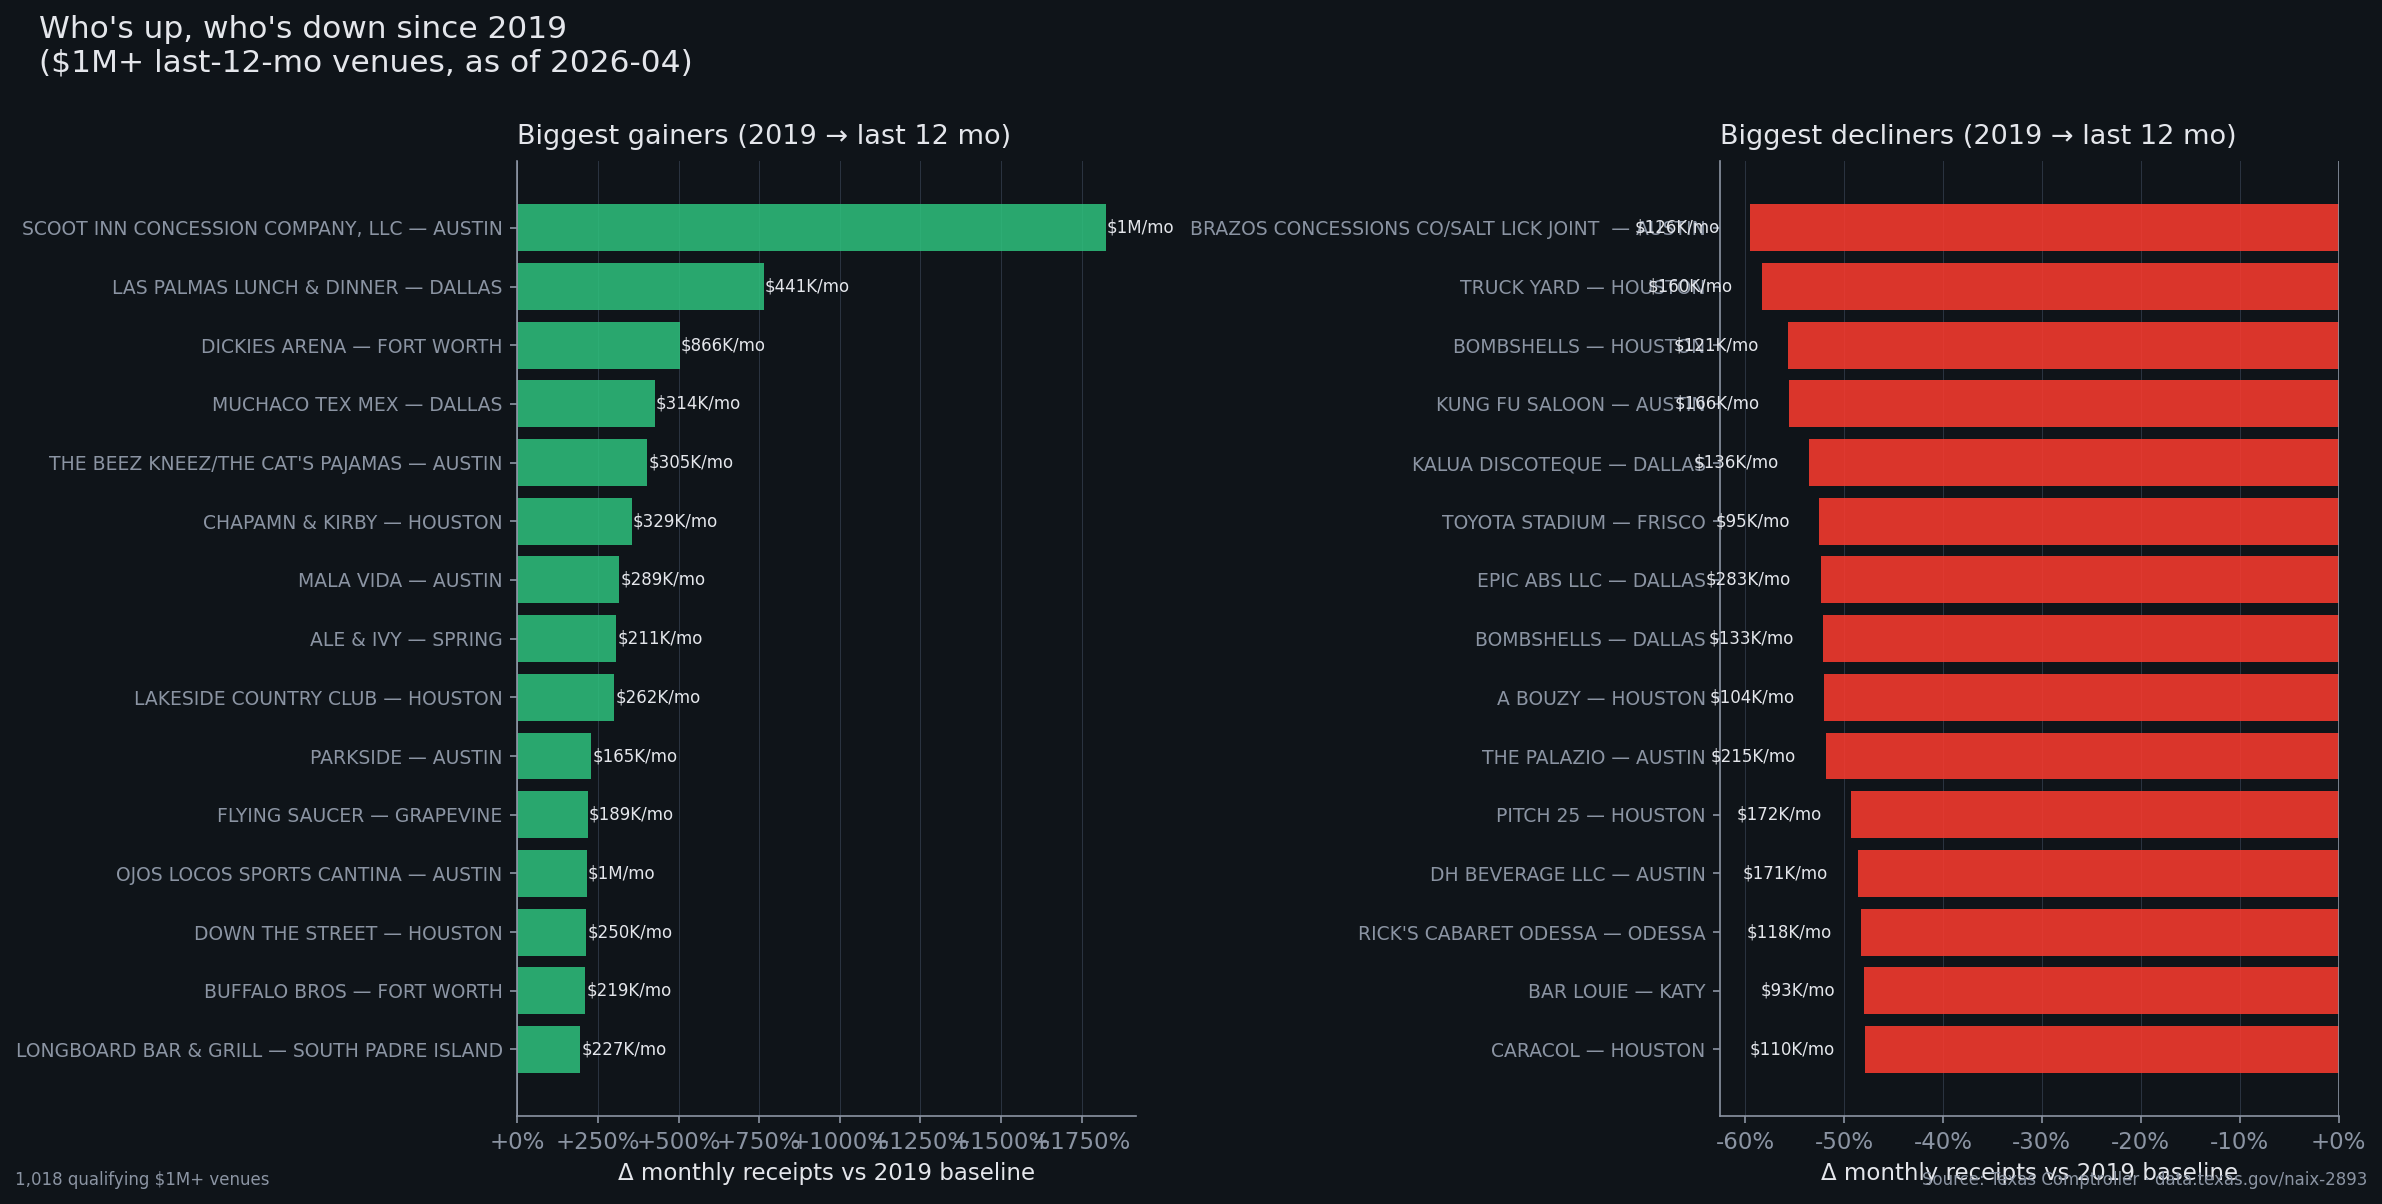2382x1204 pixels.
Task: Click the Biggest decliners panel title
Action: pyautogui.click(x=1977, y=135)
